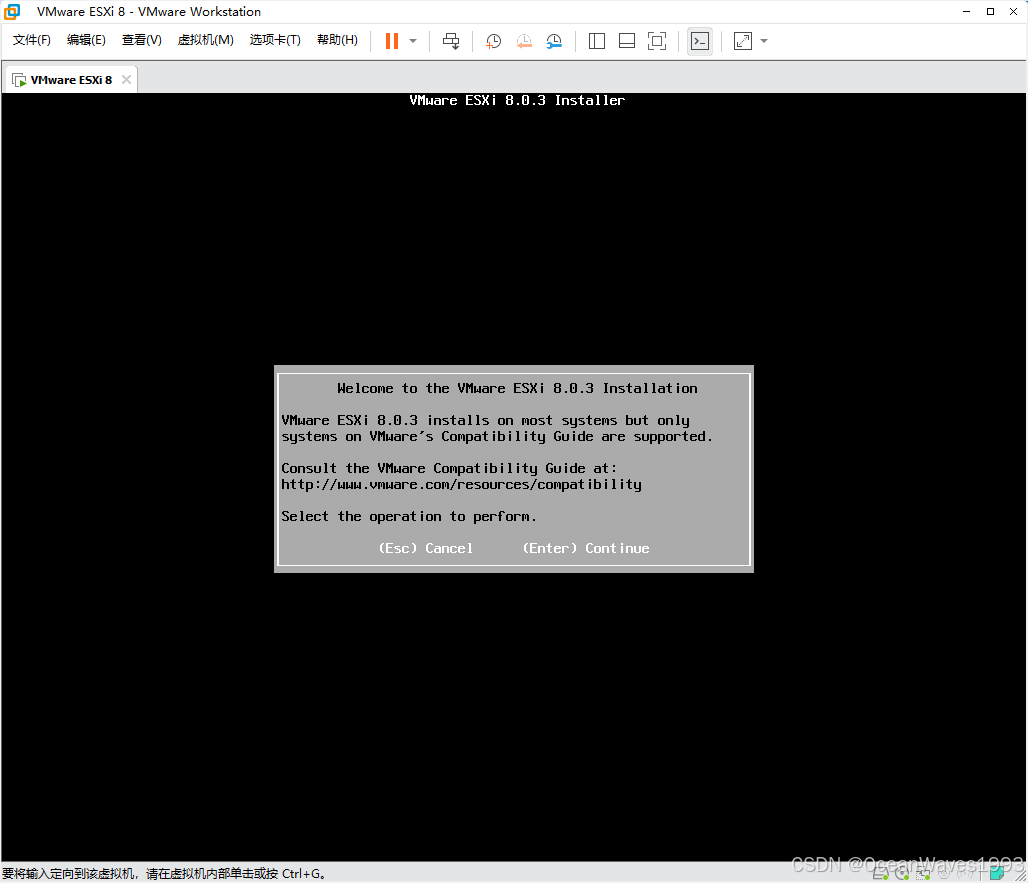
Task: Open the teal message log icon
Action: 997,873
